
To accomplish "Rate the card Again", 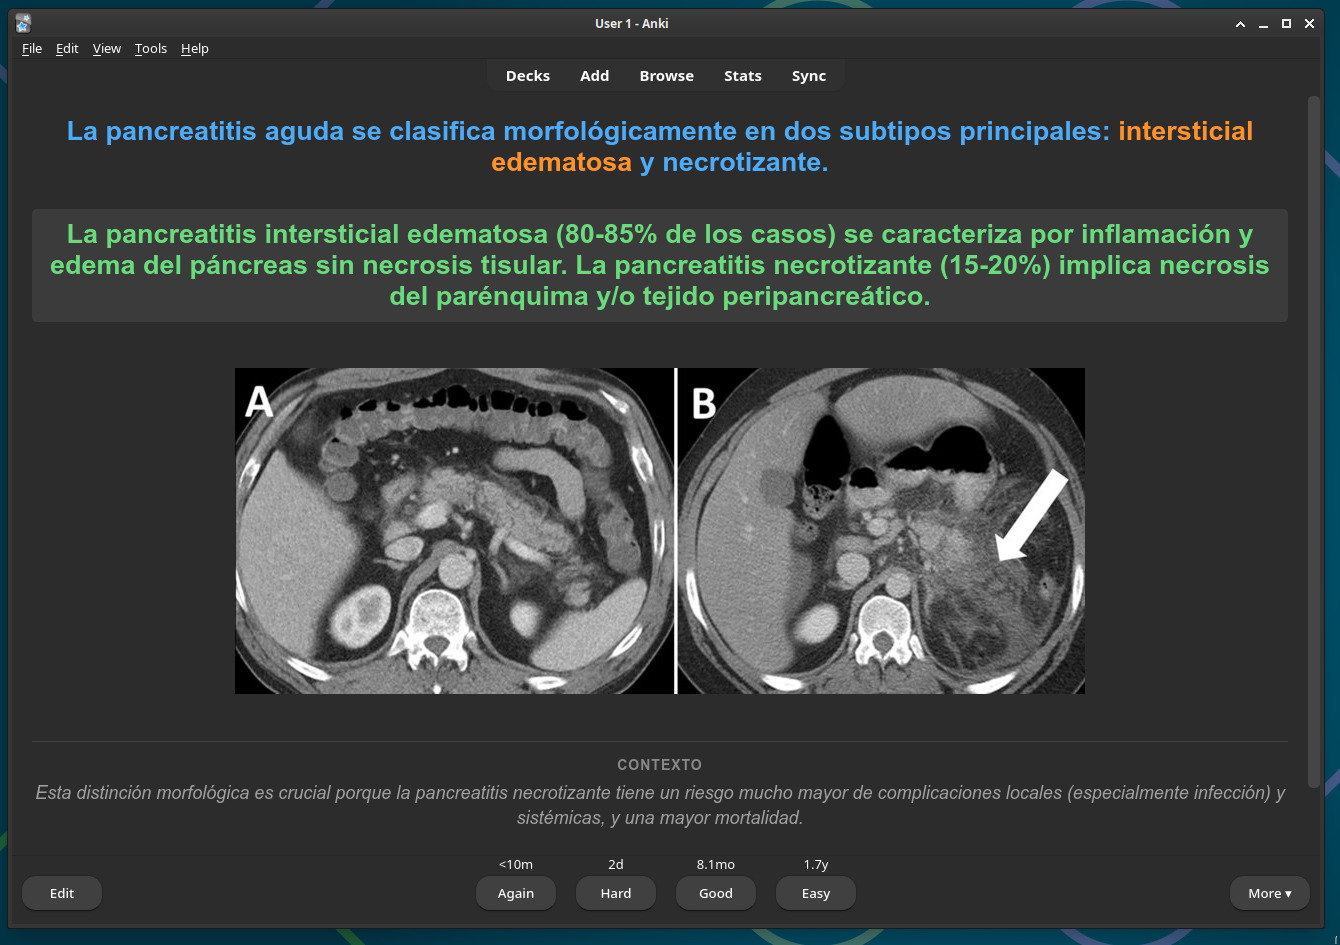I will point(516,893).
